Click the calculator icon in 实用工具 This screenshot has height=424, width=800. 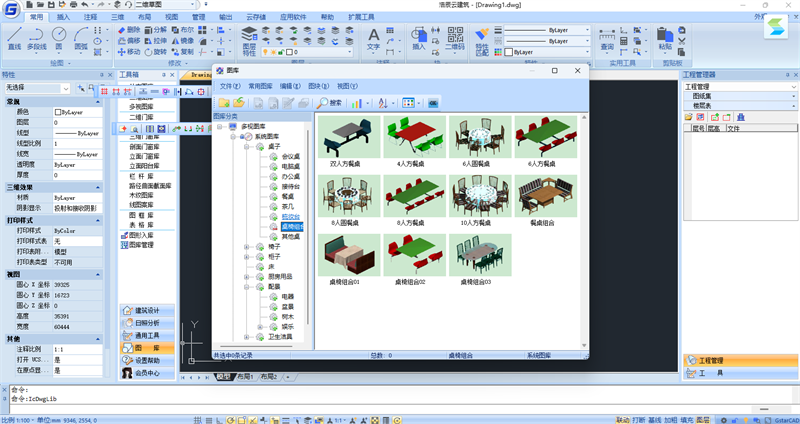point(623,41)
